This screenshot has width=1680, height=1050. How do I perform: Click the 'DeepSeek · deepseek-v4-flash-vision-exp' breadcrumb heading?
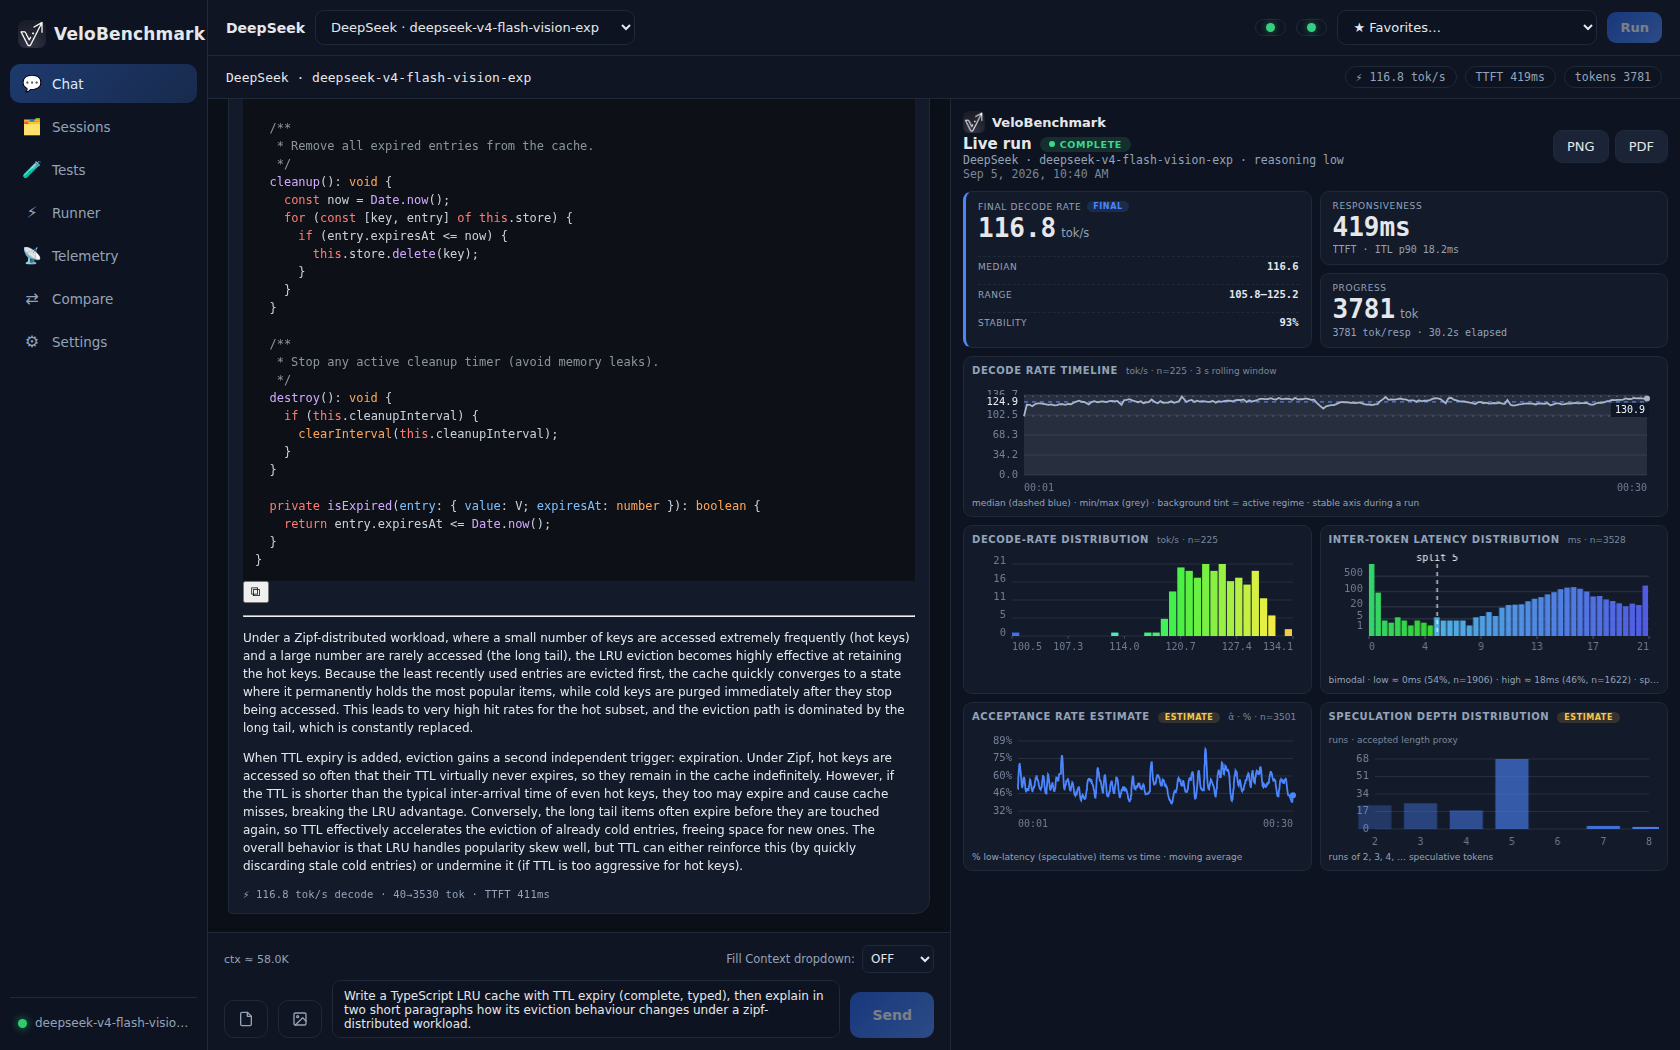coord(378,78)
